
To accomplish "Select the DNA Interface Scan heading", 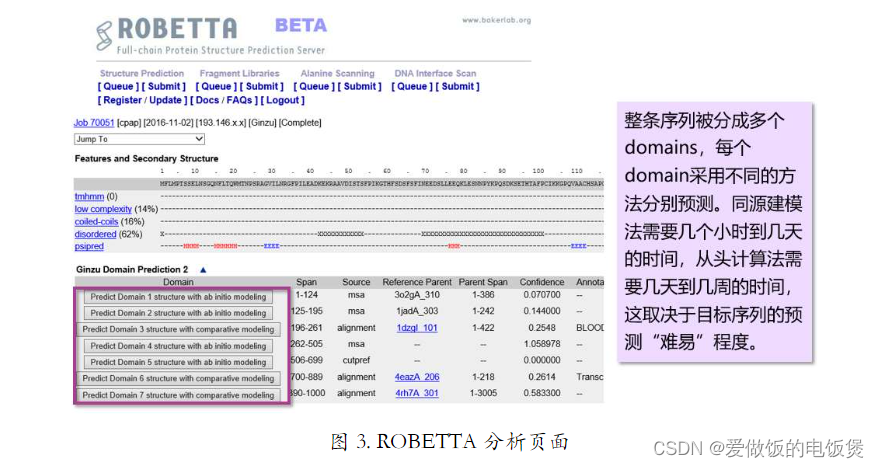I will (x=435, y=73).
